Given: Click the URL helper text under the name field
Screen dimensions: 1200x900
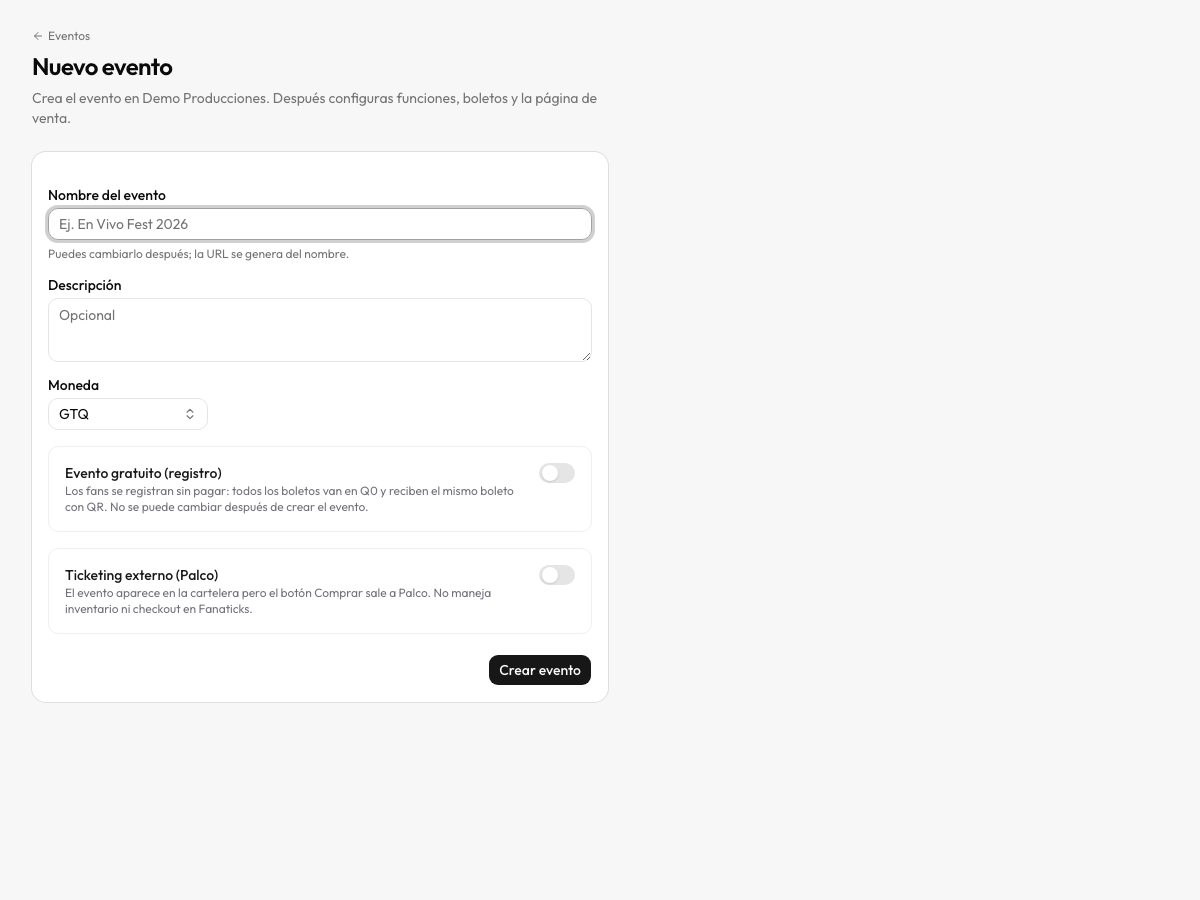Looking at the screenshot, I should pyautogui.click(x=198, y=254).
